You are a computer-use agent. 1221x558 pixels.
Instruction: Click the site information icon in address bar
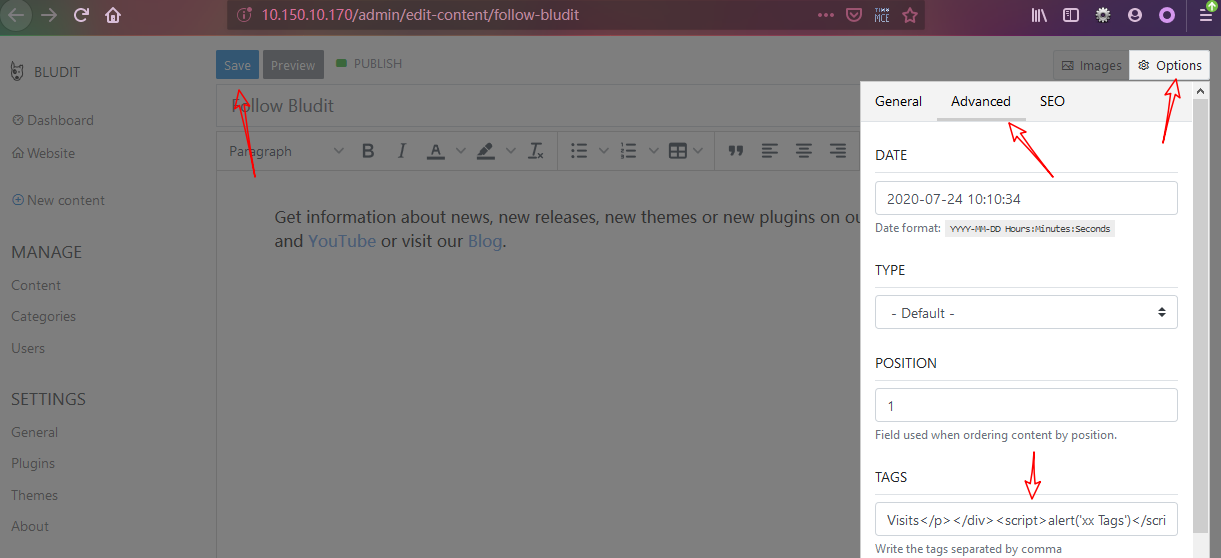pos(243,15)
